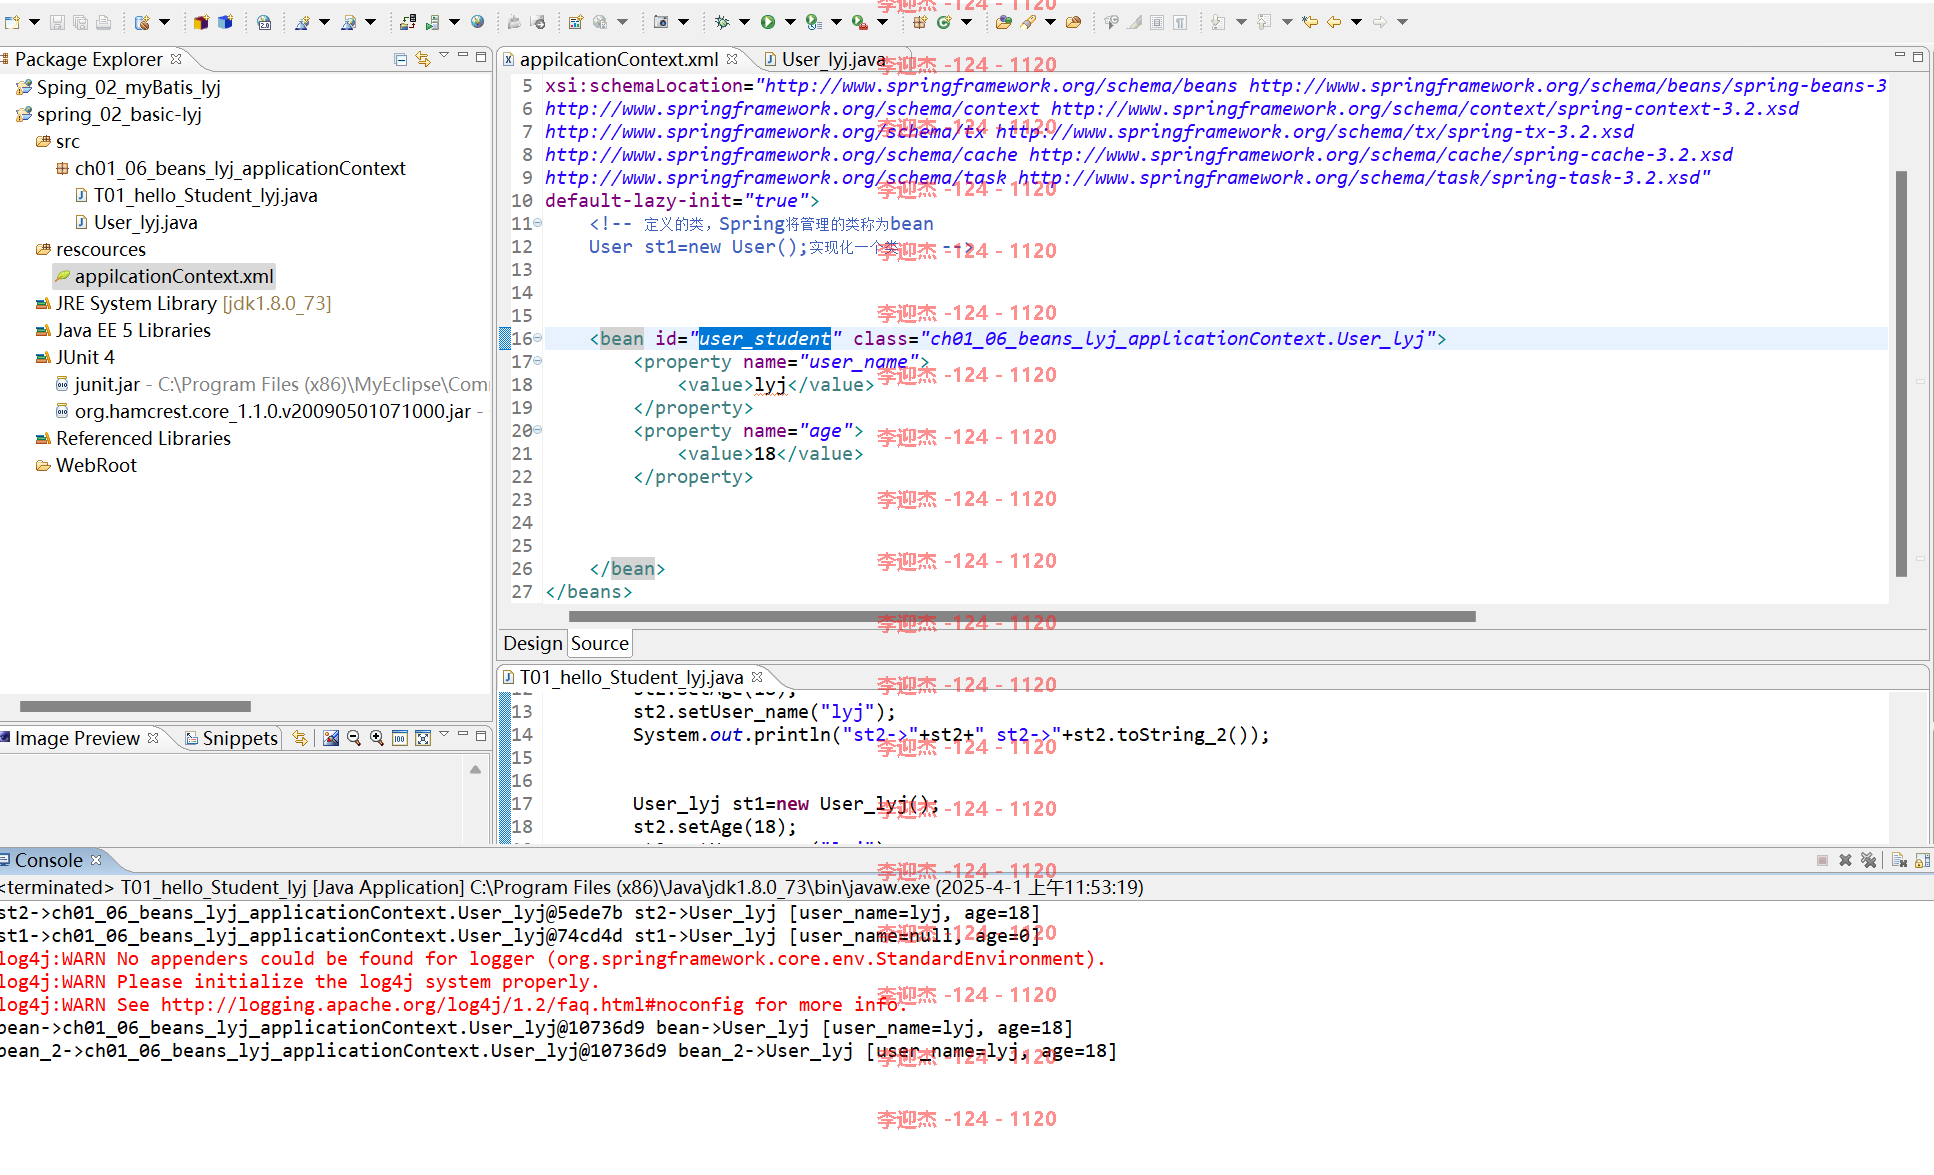The image size is (1934, 1175).
Task: Click XML editor vertical scrollbar thumb
Action: [x=1901, y=374]
